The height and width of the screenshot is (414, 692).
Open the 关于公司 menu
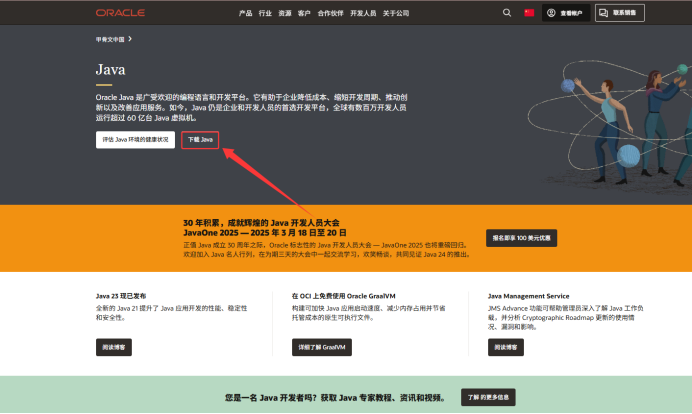tap(396, 13)
